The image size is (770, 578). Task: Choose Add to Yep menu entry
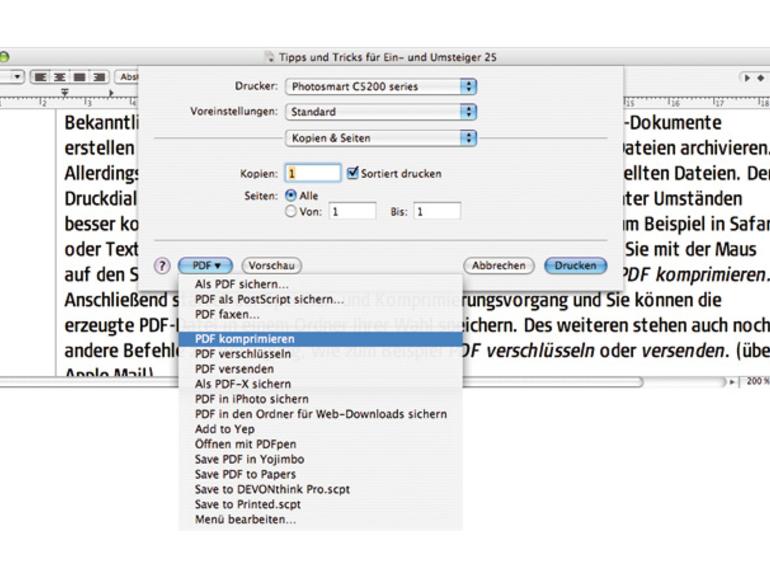(321, 429)
